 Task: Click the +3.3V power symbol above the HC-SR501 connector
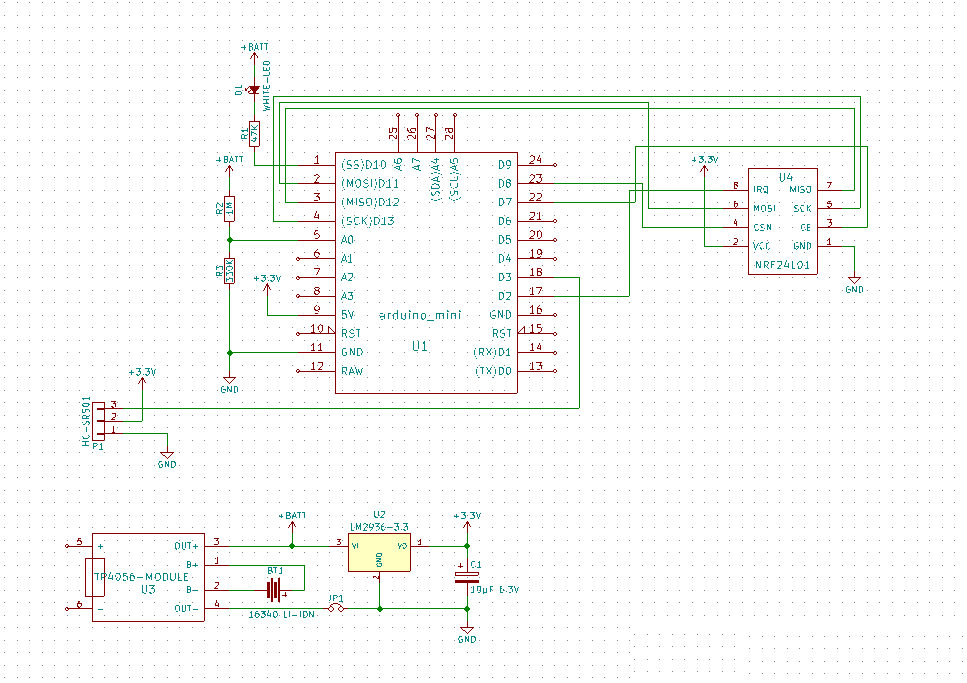[x=142, y=378]
